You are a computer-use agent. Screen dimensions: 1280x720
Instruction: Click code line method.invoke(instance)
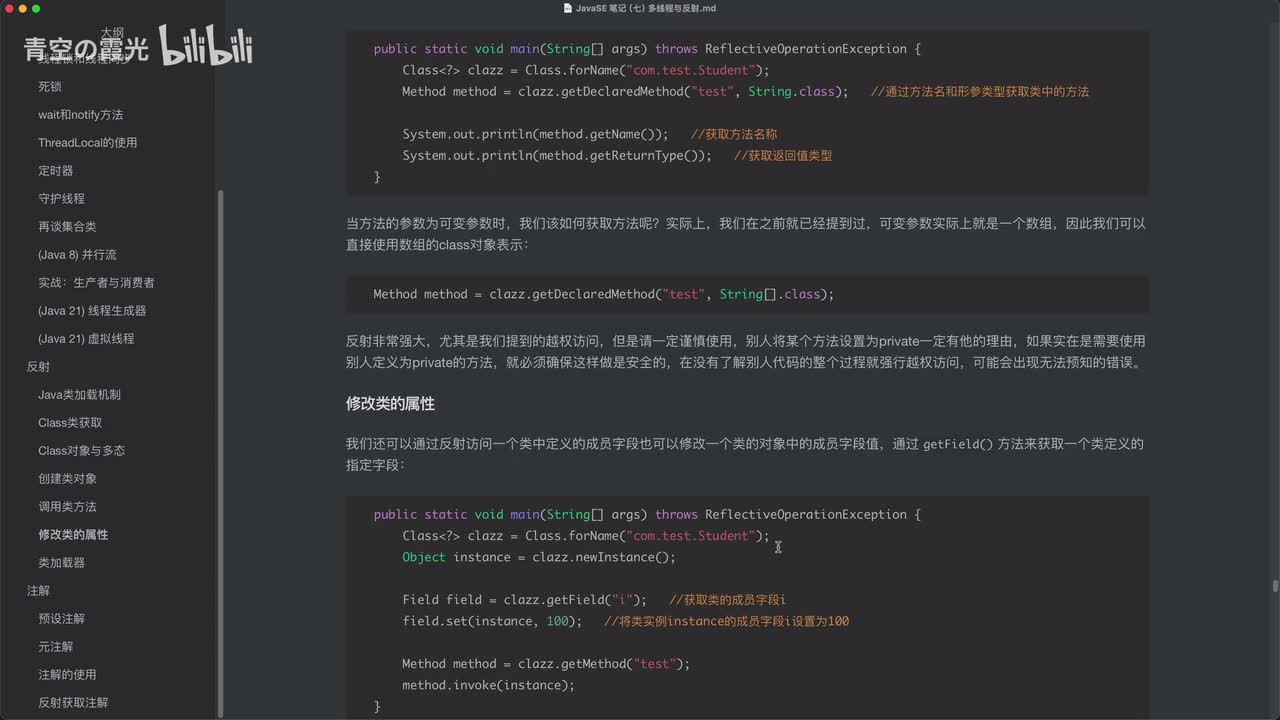tap(489, 685)
